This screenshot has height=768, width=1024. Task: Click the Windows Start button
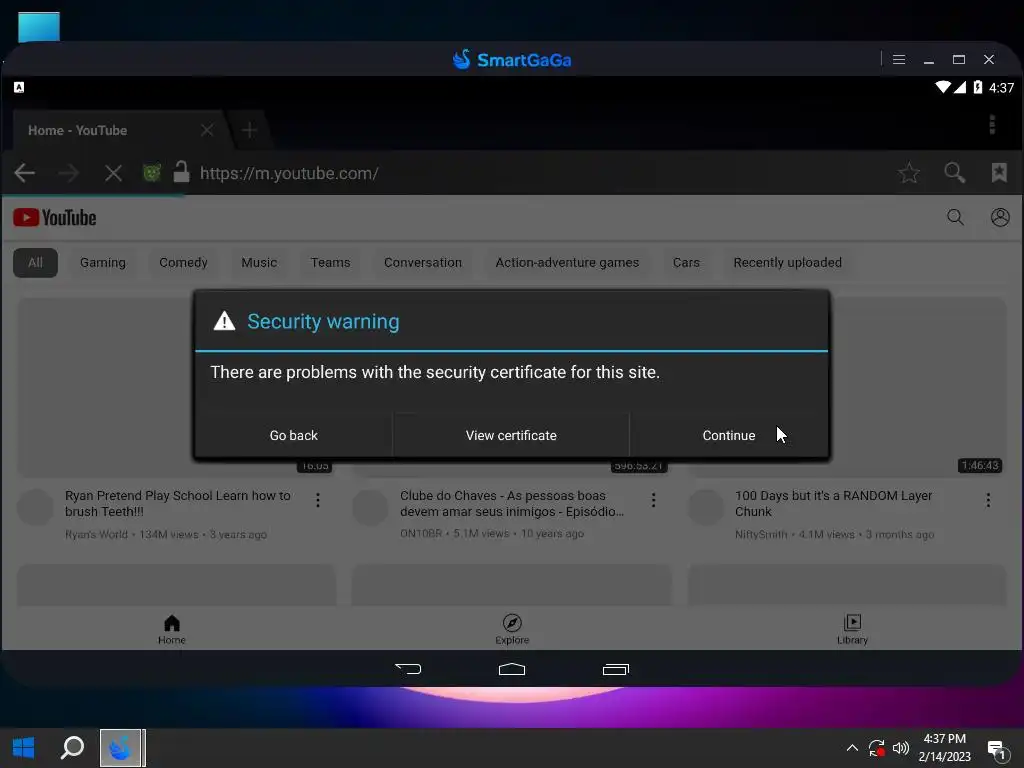point(24,748)
